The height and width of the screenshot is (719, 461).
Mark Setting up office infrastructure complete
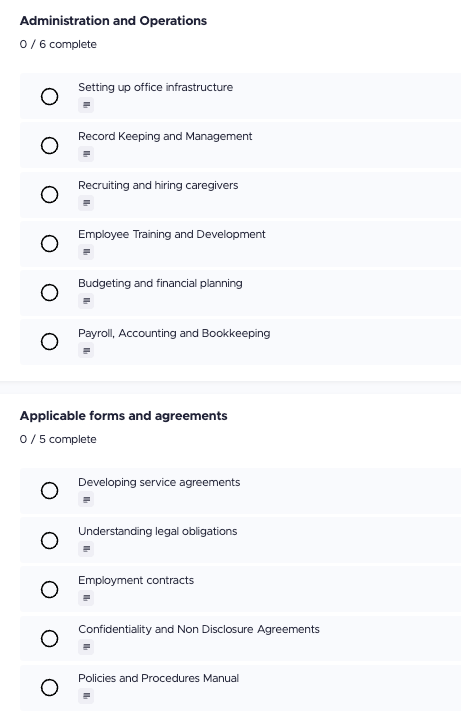50,96
